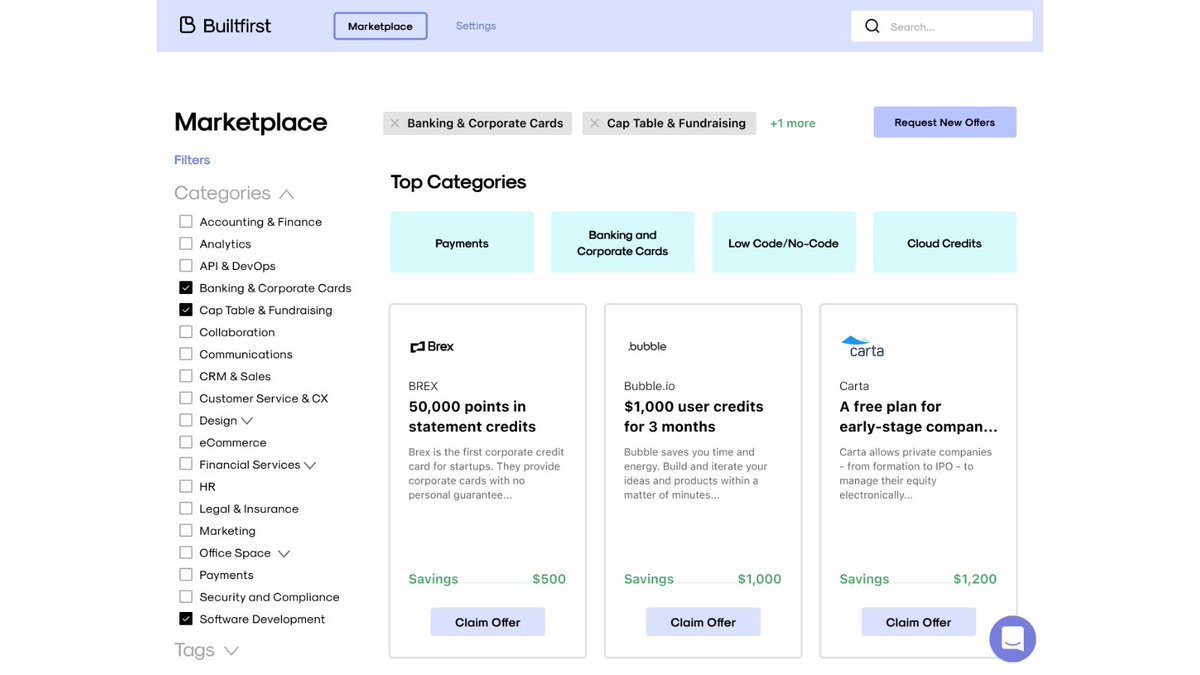
Task: Check Security and Compliance checkbox
Action: pos(185,596)
